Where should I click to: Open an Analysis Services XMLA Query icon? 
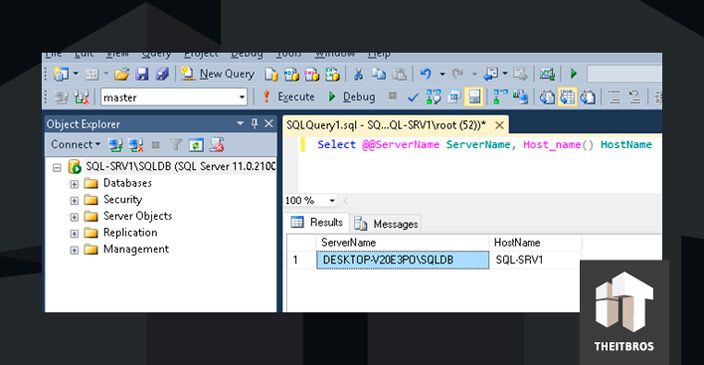[332, 74]
